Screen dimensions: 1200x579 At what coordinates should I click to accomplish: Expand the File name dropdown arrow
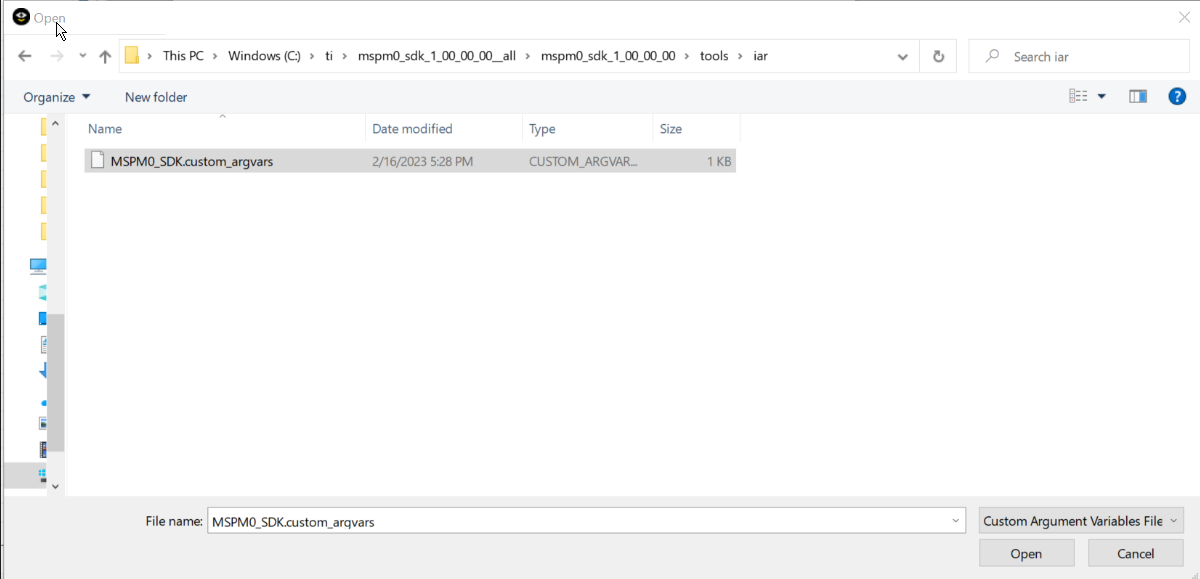(956, 521)
